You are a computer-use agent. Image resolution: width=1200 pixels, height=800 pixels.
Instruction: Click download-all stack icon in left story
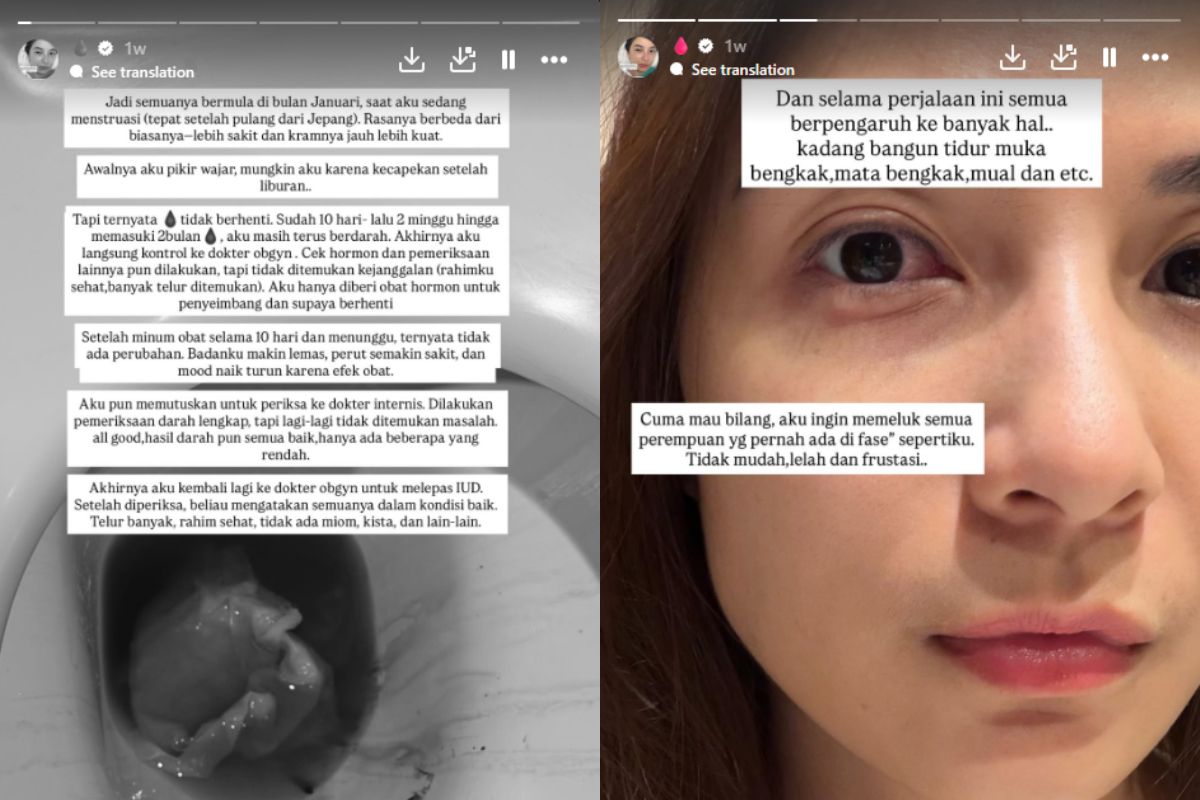pos(462,60)
